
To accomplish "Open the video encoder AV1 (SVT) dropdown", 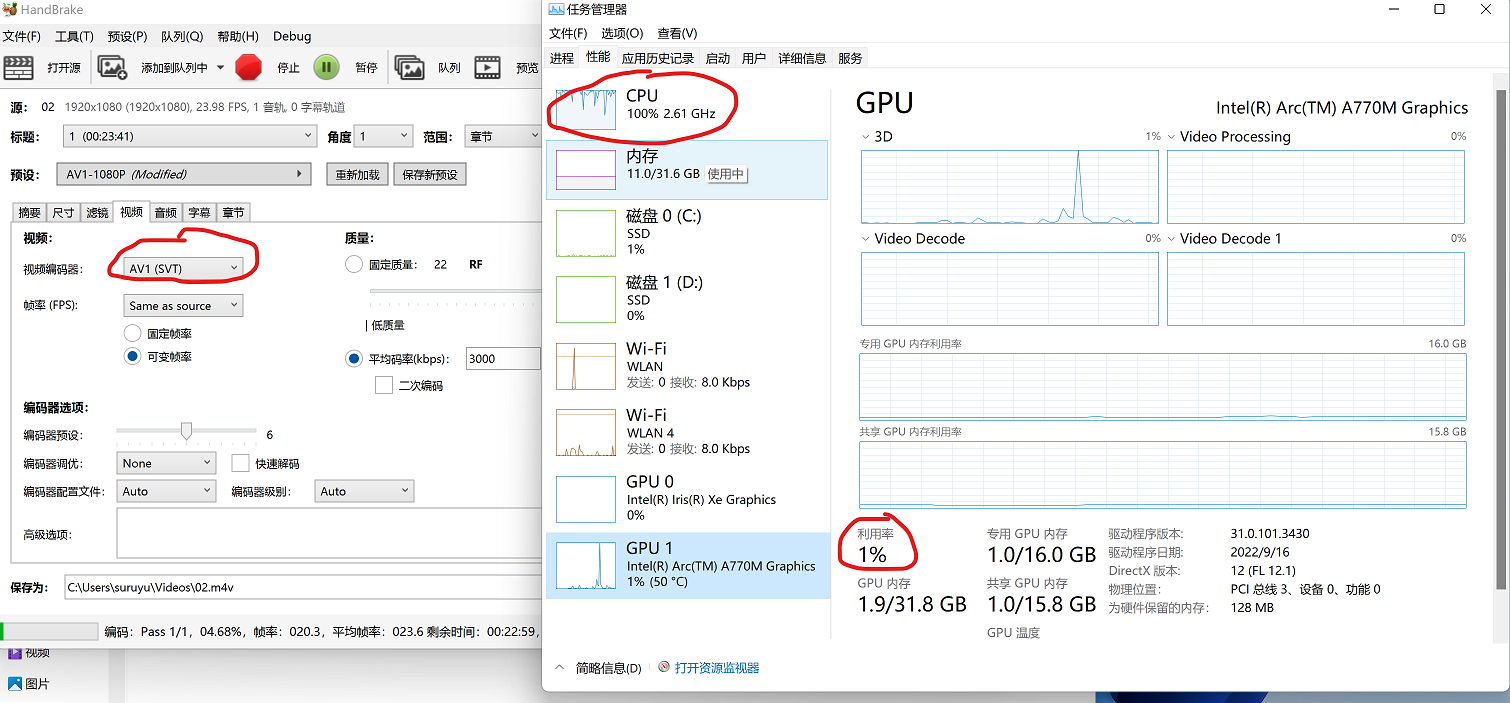I will pyautogui.click(x=184, y=268).
